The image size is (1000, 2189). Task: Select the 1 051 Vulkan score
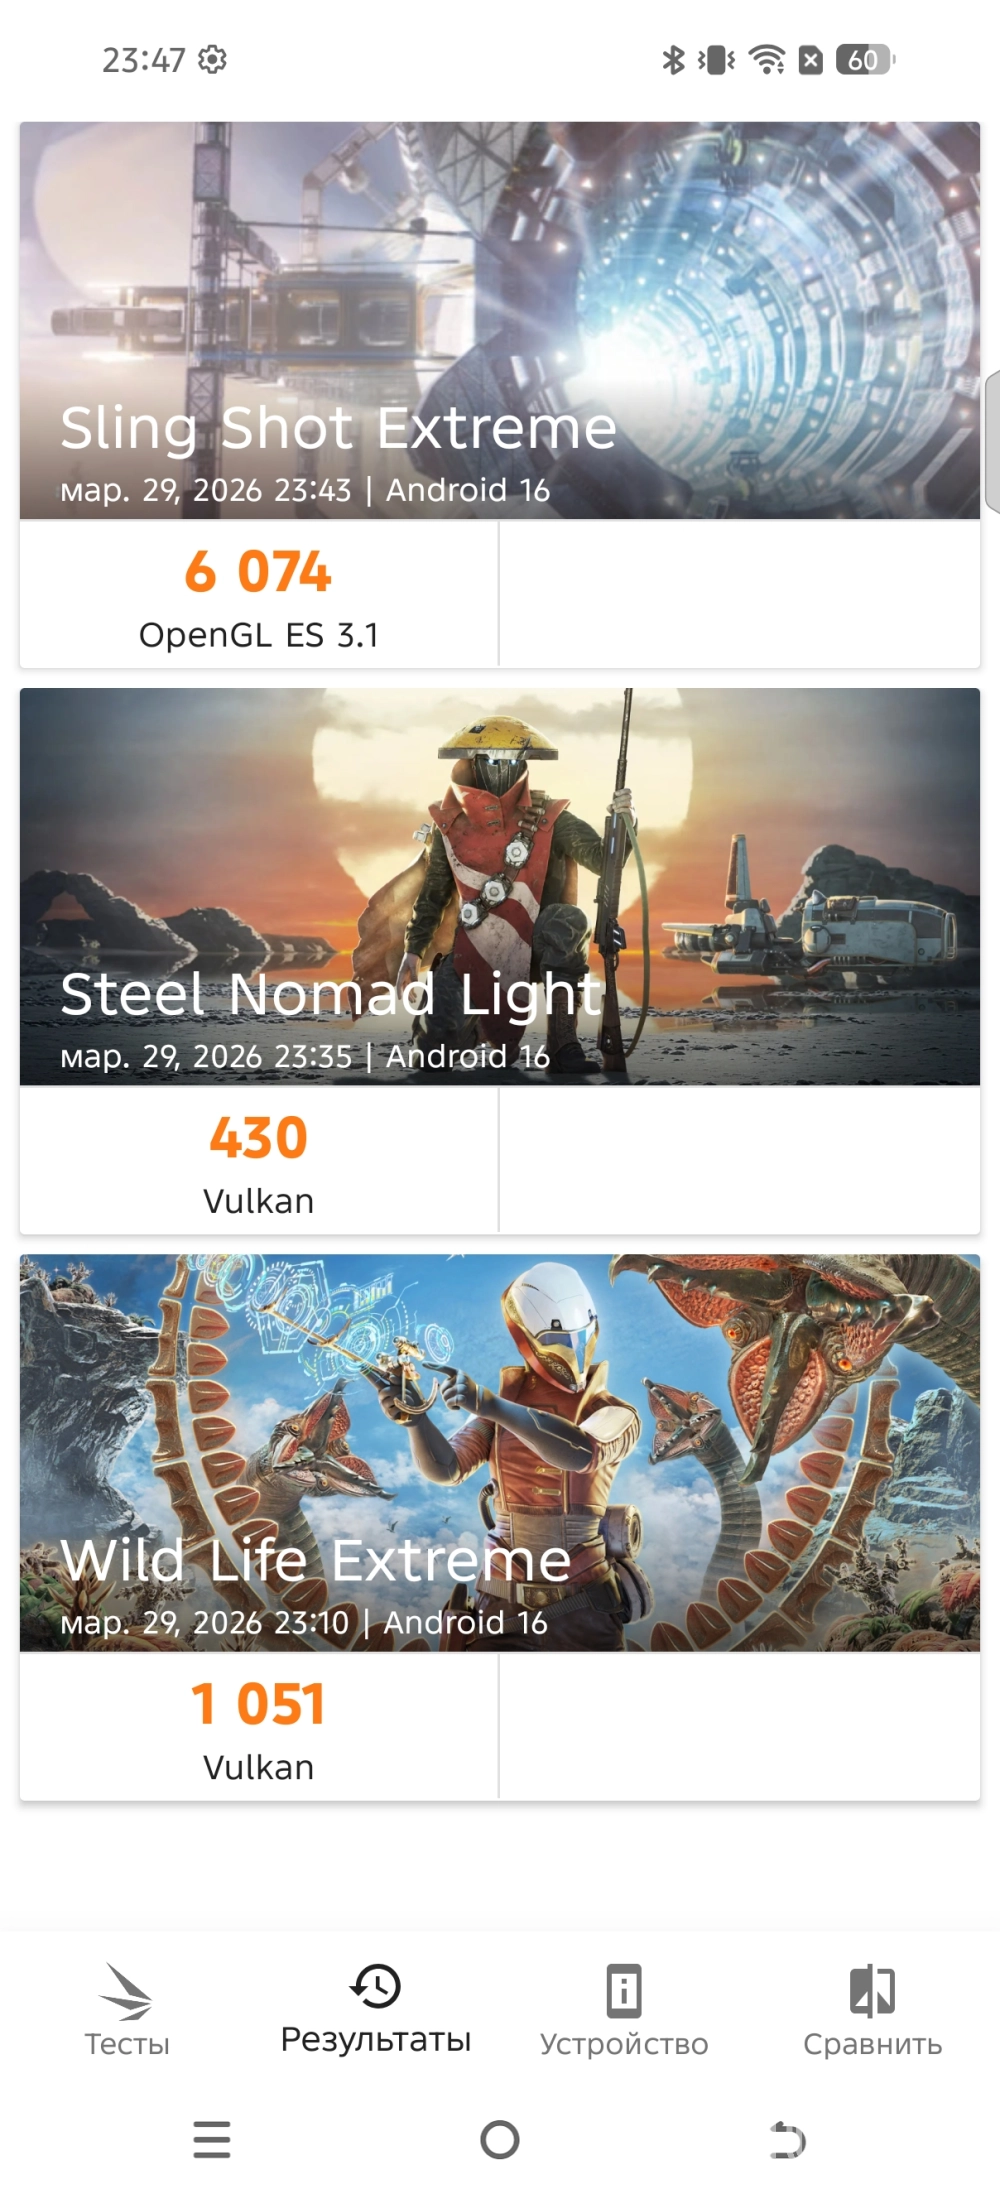click(259, 1727)
